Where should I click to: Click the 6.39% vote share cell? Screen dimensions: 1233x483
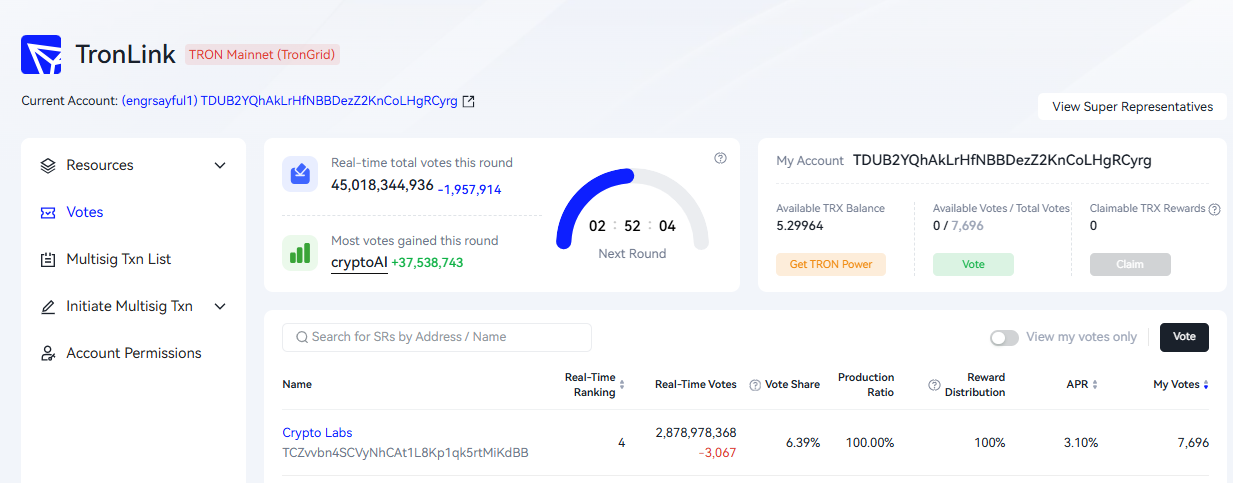pos(803,442)
